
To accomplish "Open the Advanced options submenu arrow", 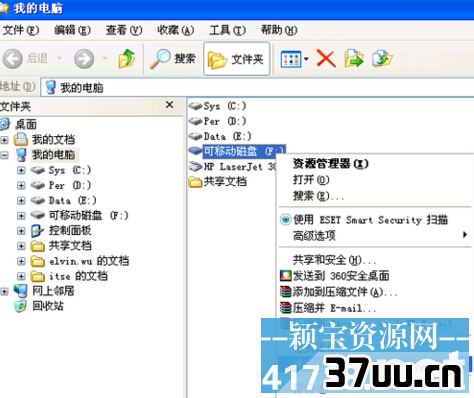I will [x=465, y=235].
